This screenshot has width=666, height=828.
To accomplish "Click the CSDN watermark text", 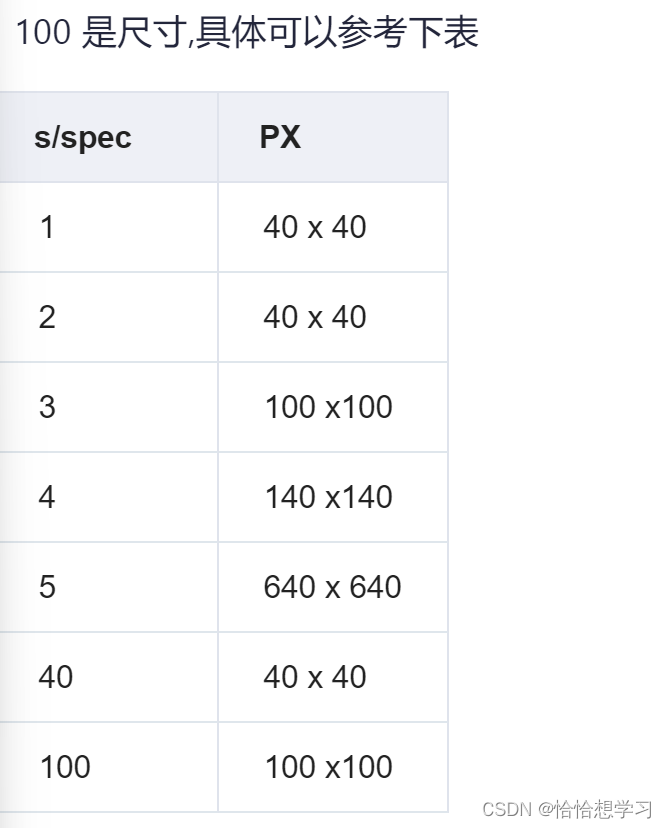I will [507, 808].
